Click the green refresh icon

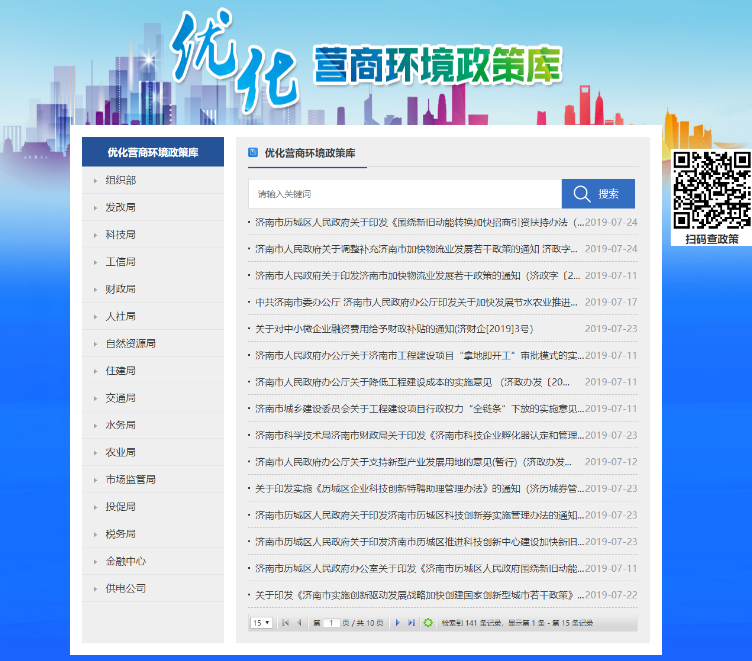click(428, 623)
